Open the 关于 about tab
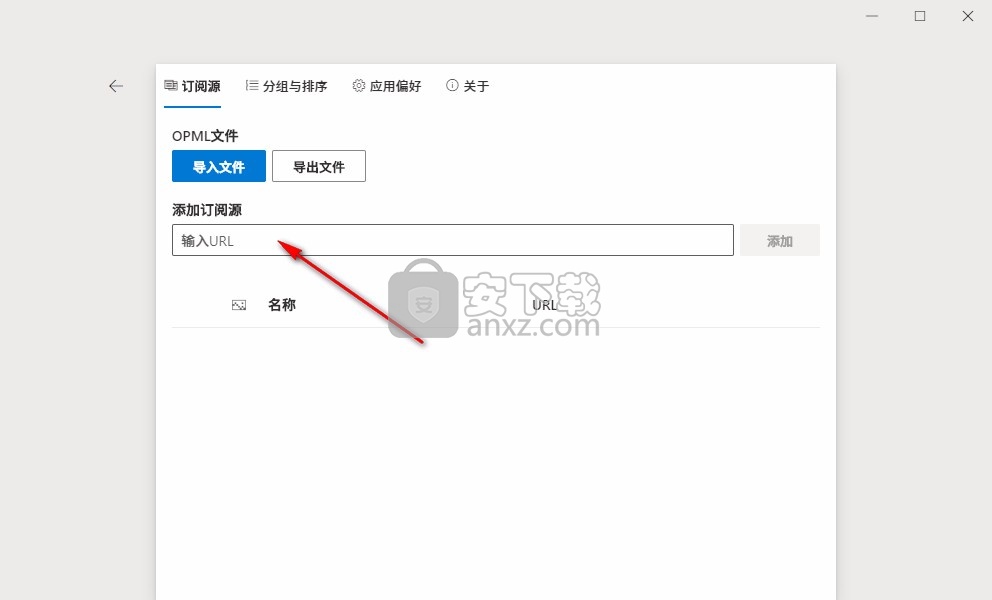 click(x=468, y=86)
